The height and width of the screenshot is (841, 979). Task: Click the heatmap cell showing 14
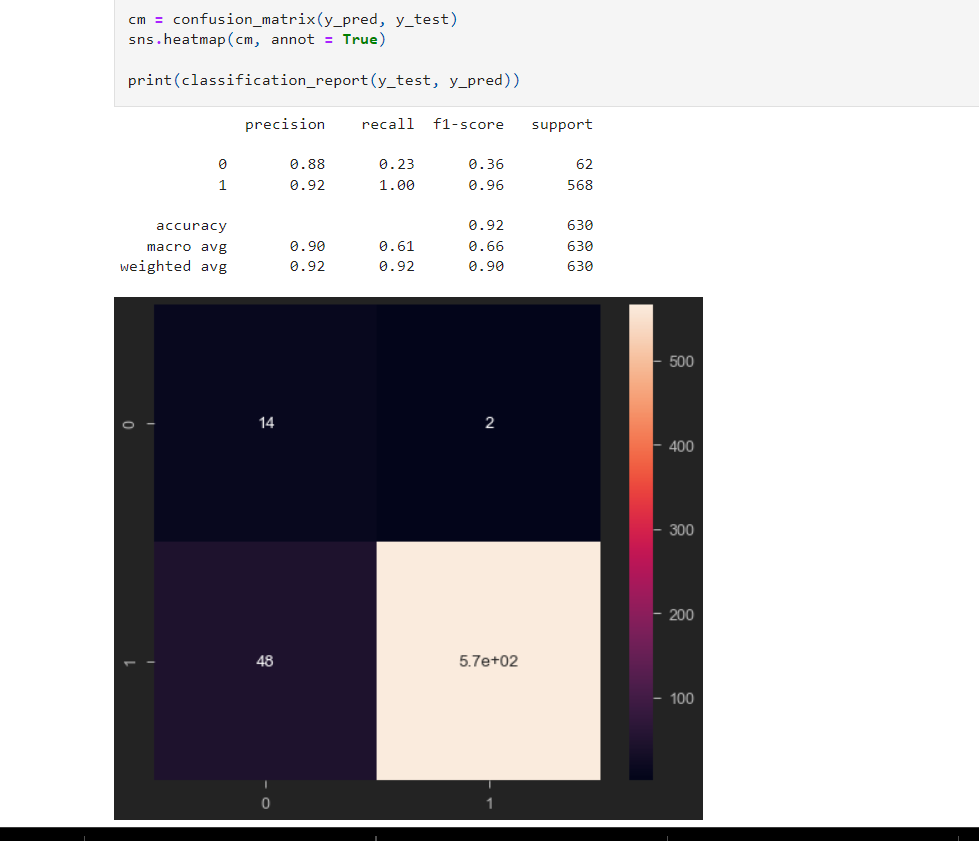tap(266, 422)
